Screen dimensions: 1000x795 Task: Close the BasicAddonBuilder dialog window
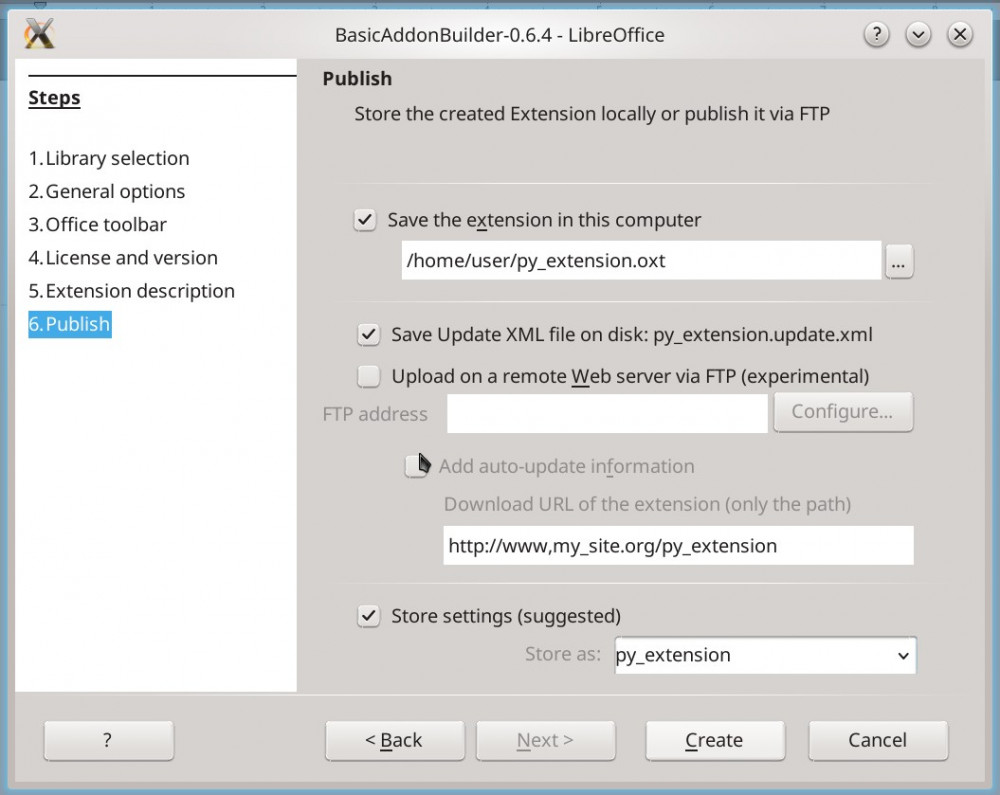[x=960, y=35]
